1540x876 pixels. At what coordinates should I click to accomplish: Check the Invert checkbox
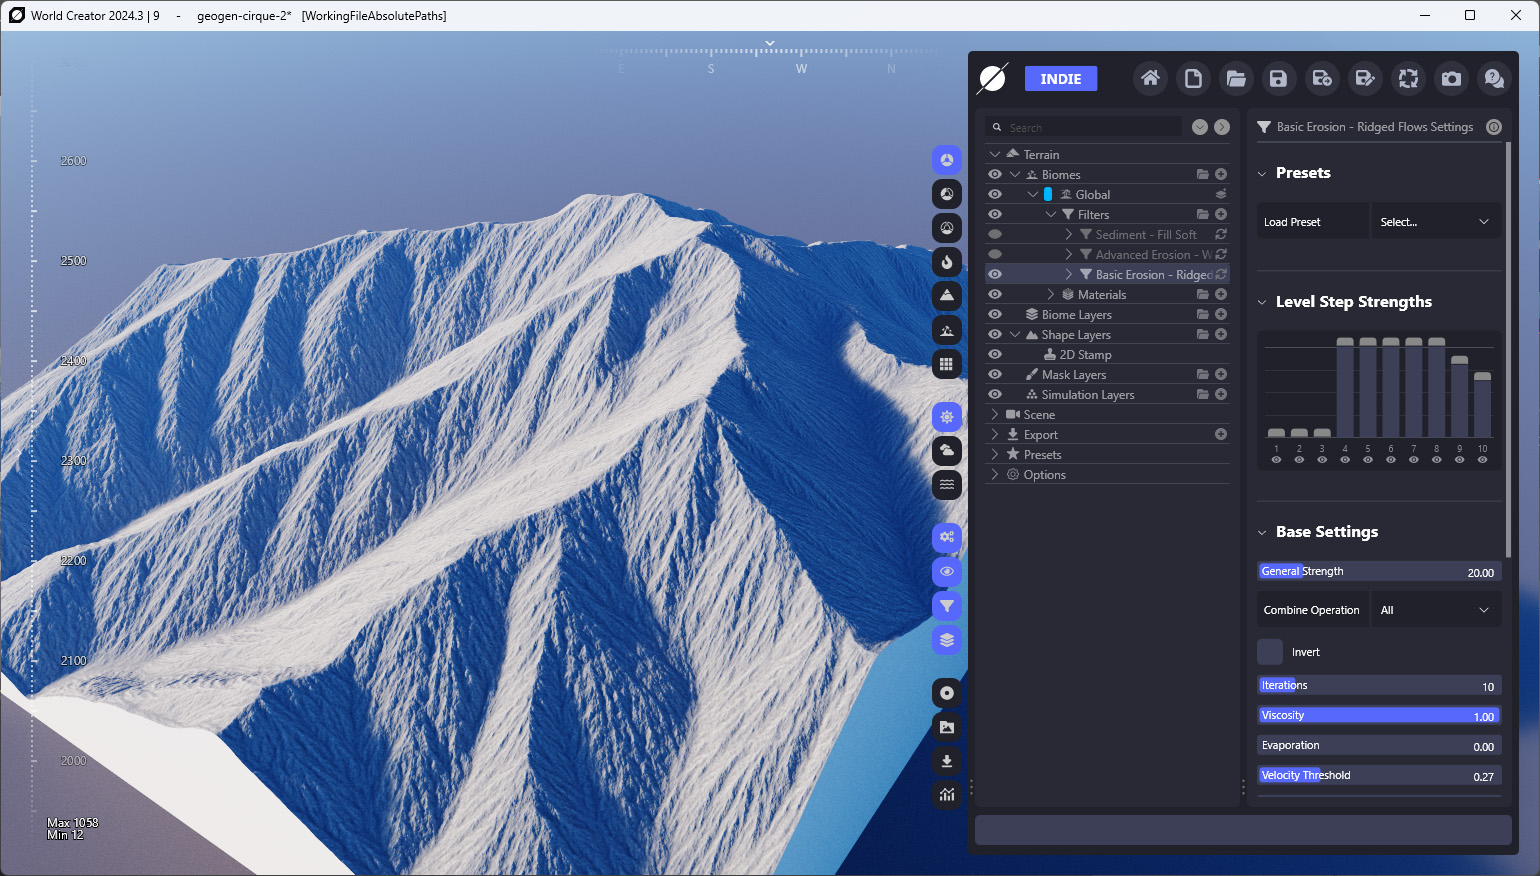tap(1270, 652)
